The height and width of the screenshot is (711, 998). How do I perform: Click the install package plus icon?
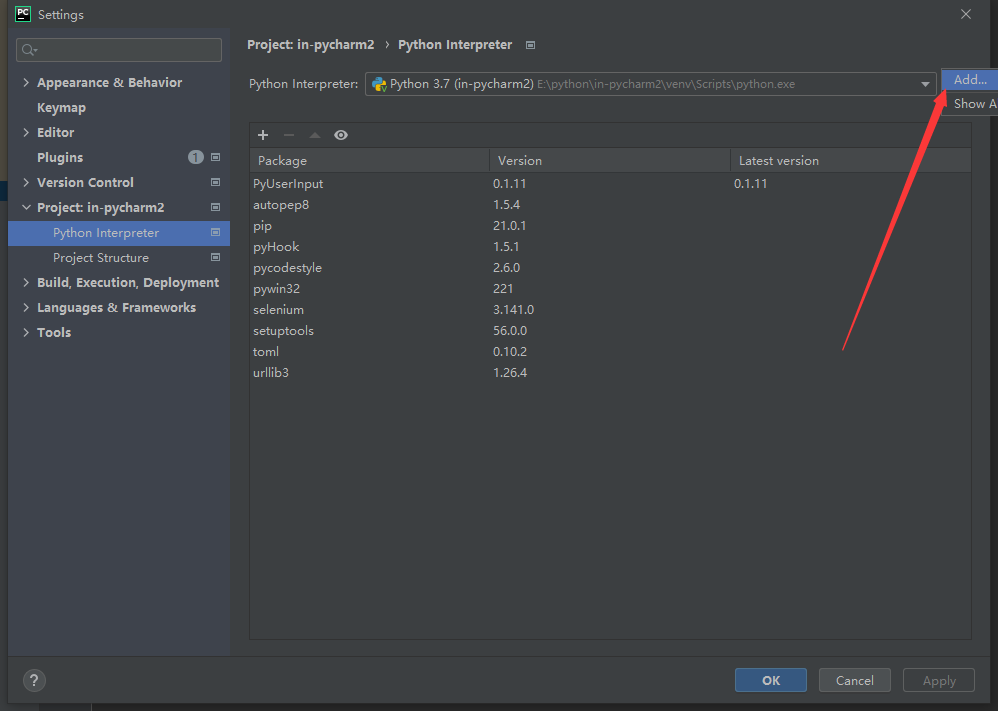point(263,135)
